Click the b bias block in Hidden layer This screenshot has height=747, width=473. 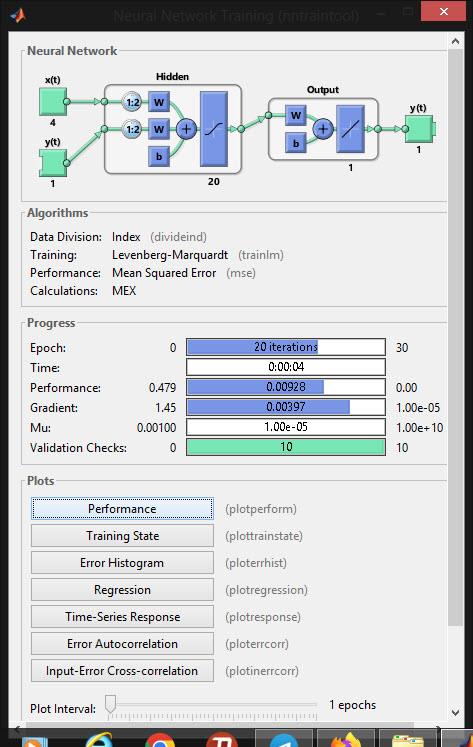159,156
